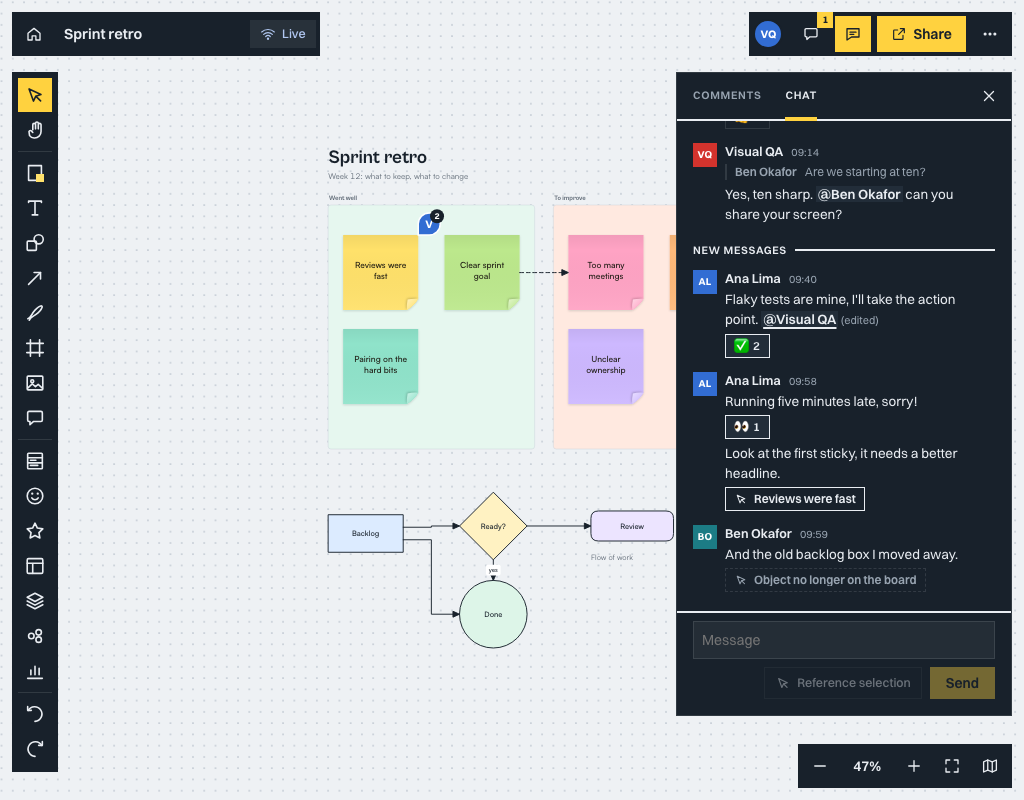The width and height of the screenshot is (1024, 800).
Task: Choose the pen drawing tool
Action: (x=35, y=313)
